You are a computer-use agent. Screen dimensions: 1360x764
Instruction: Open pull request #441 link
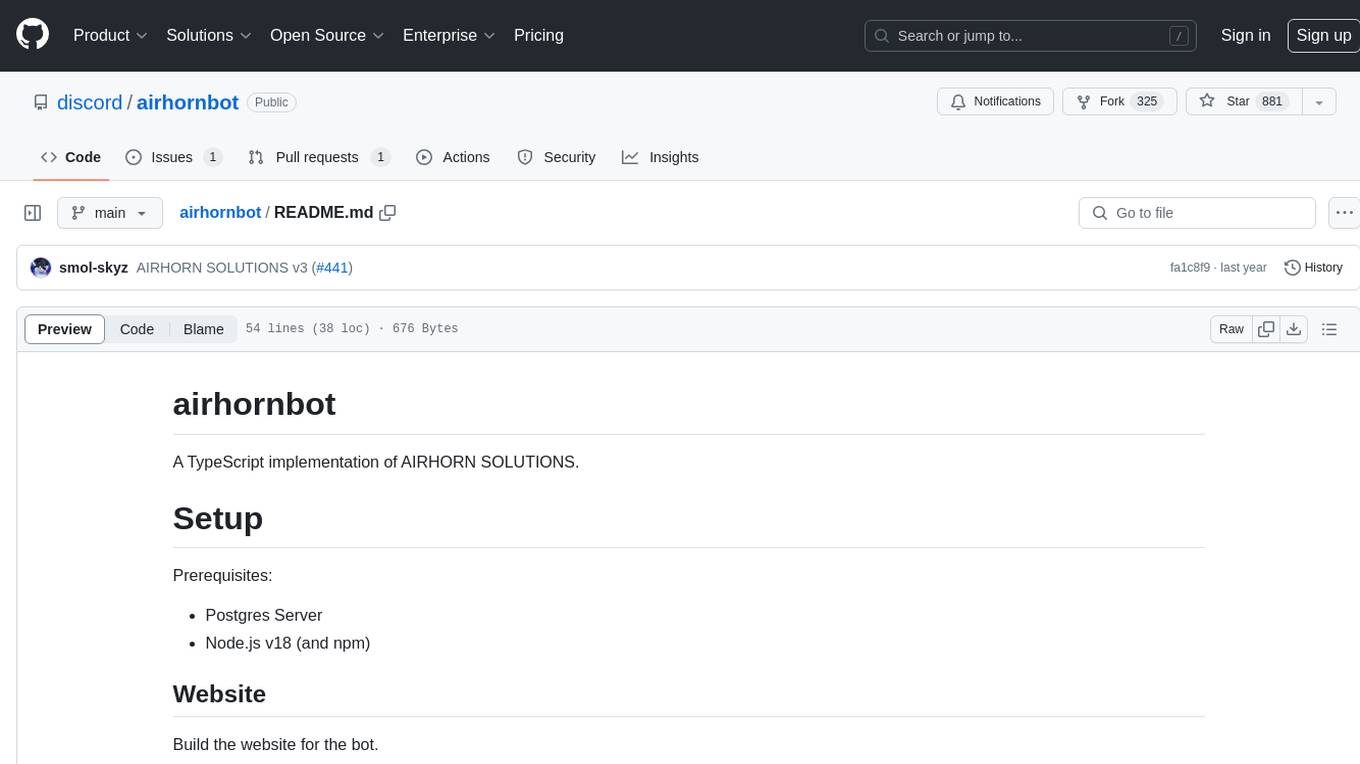tap(332, 268)
